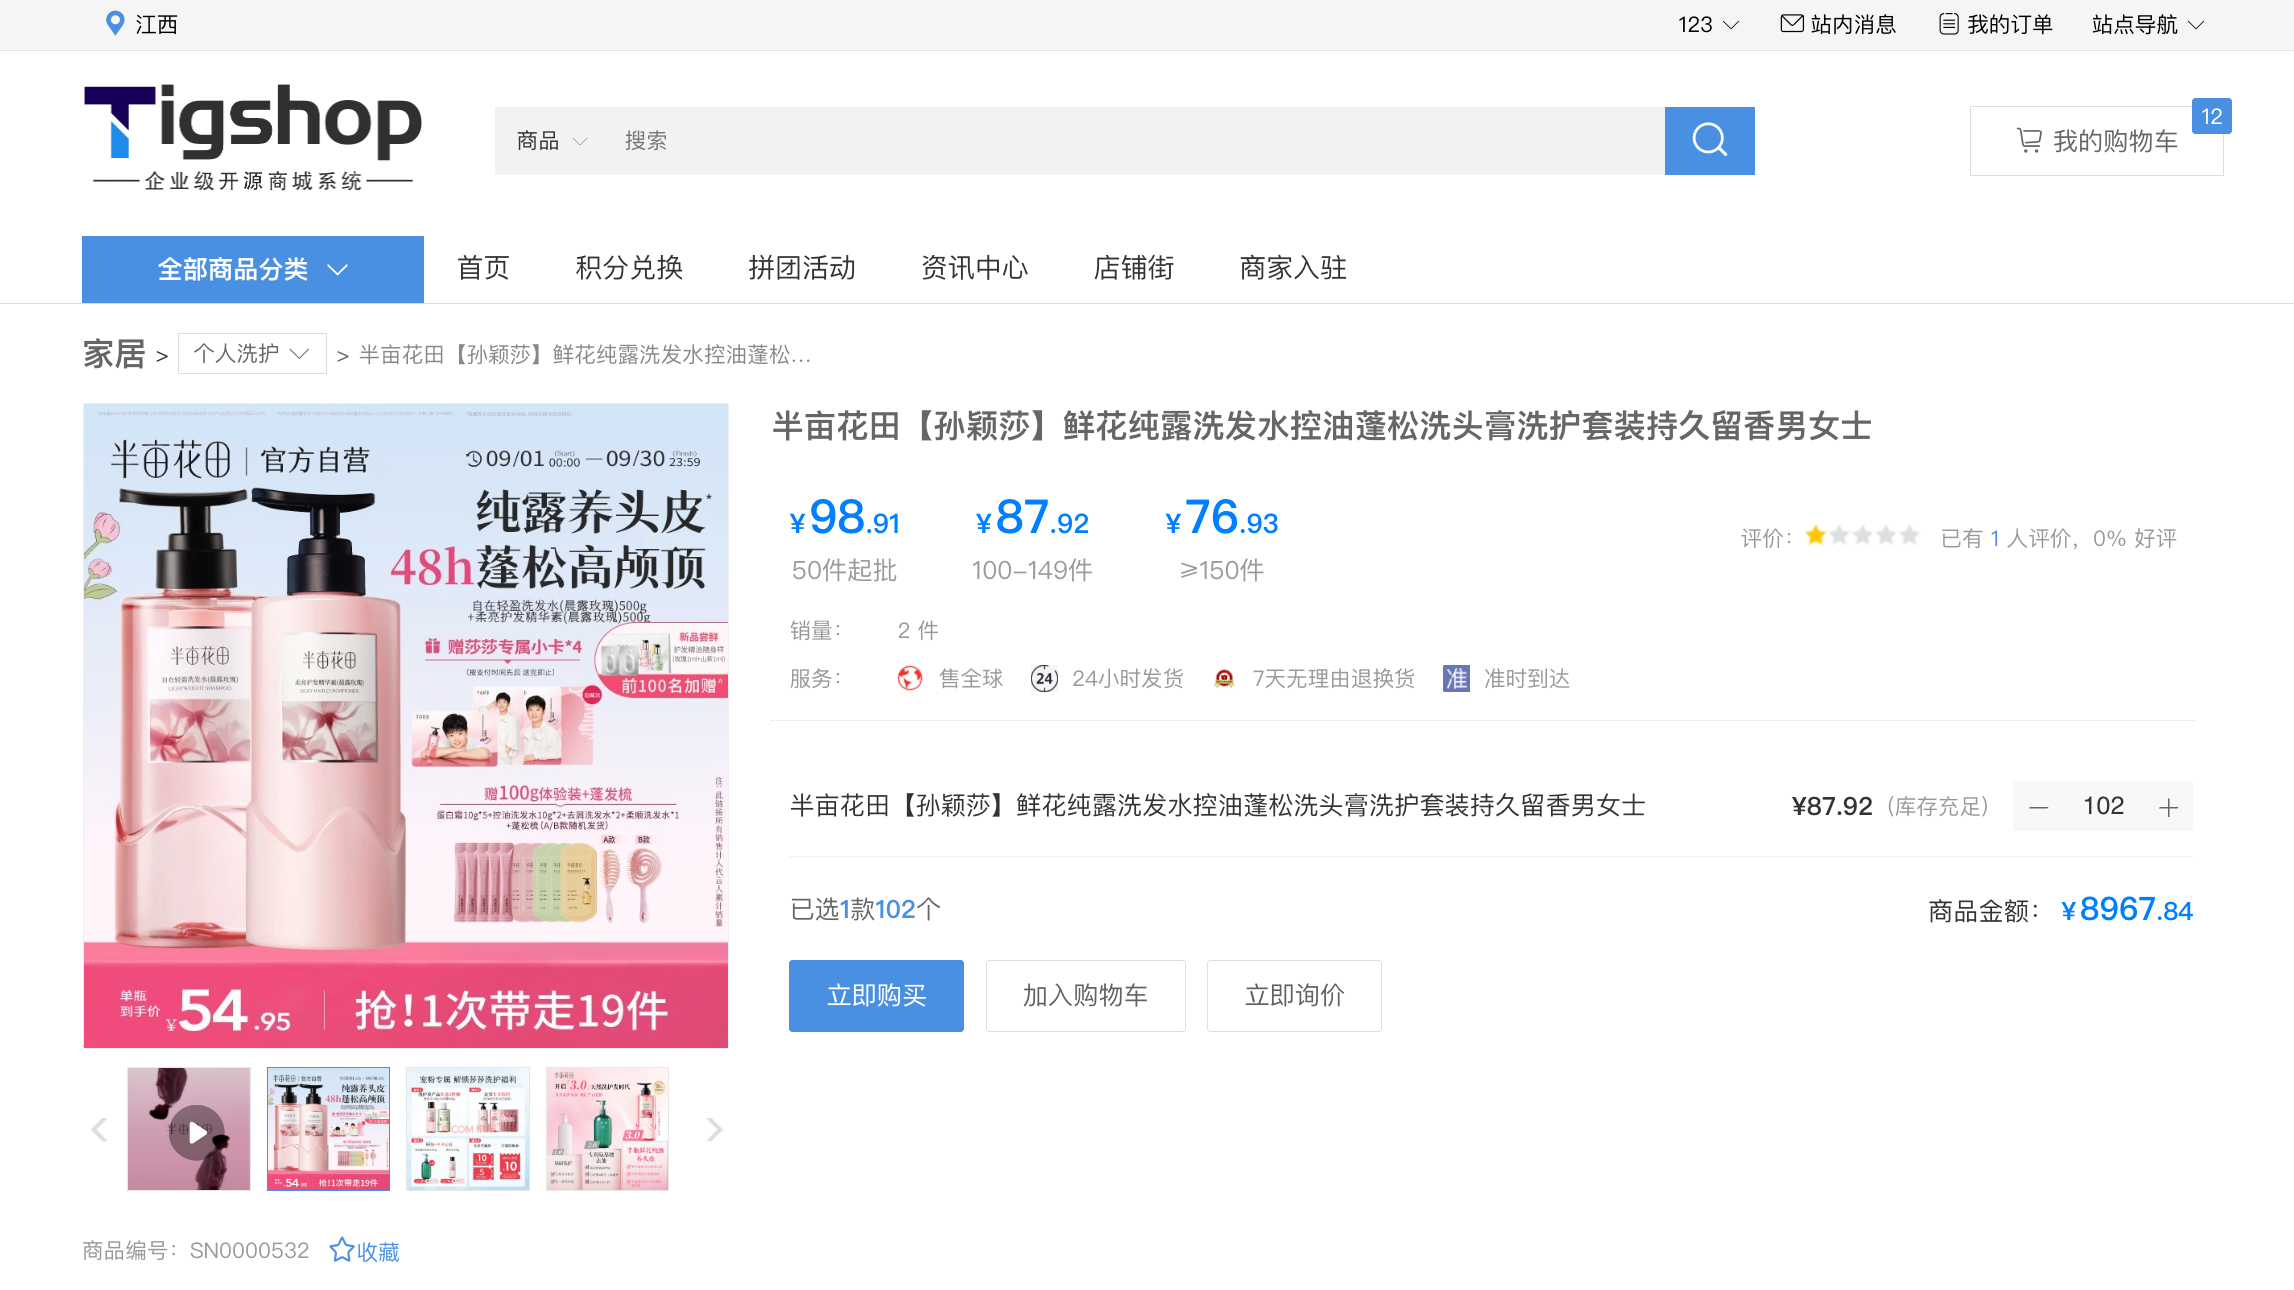Viewport: 2294px width, 1290px height.
Task: Click total amount ¥8967.84
Action: (x=2127, y=910)
